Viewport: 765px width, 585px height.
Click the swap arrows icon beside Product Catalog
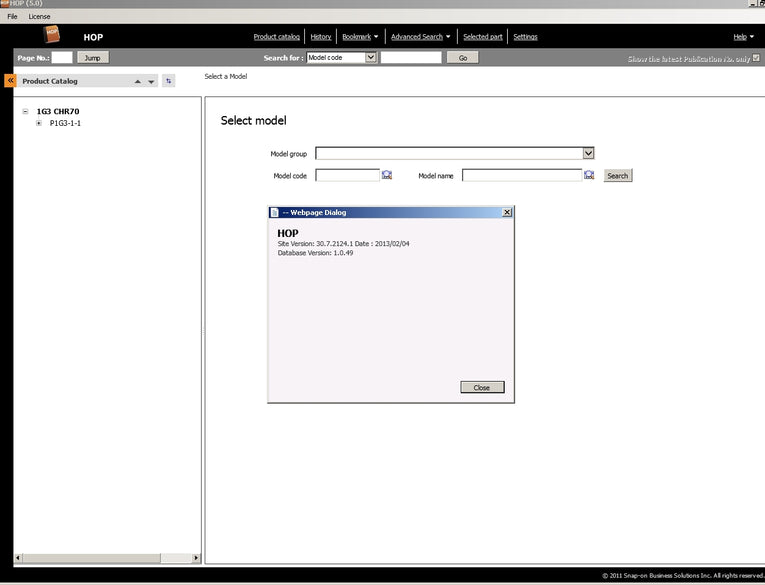click(x=168, y=81)
